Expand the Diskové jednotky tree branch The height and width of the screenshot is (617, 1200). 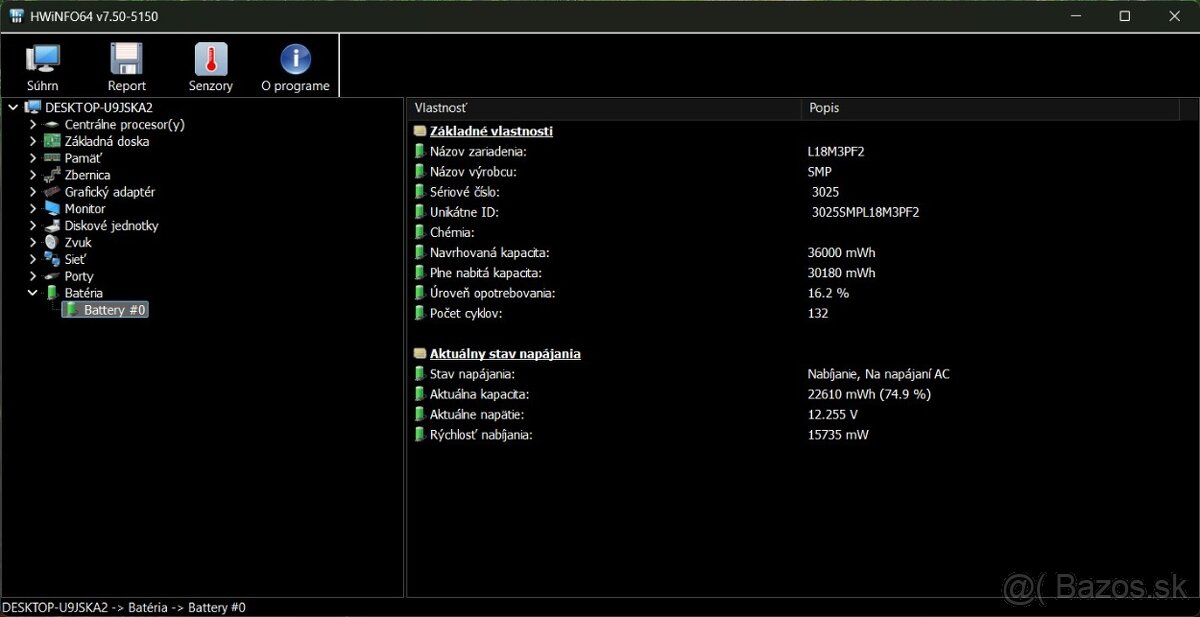click(x=32, y=225)
